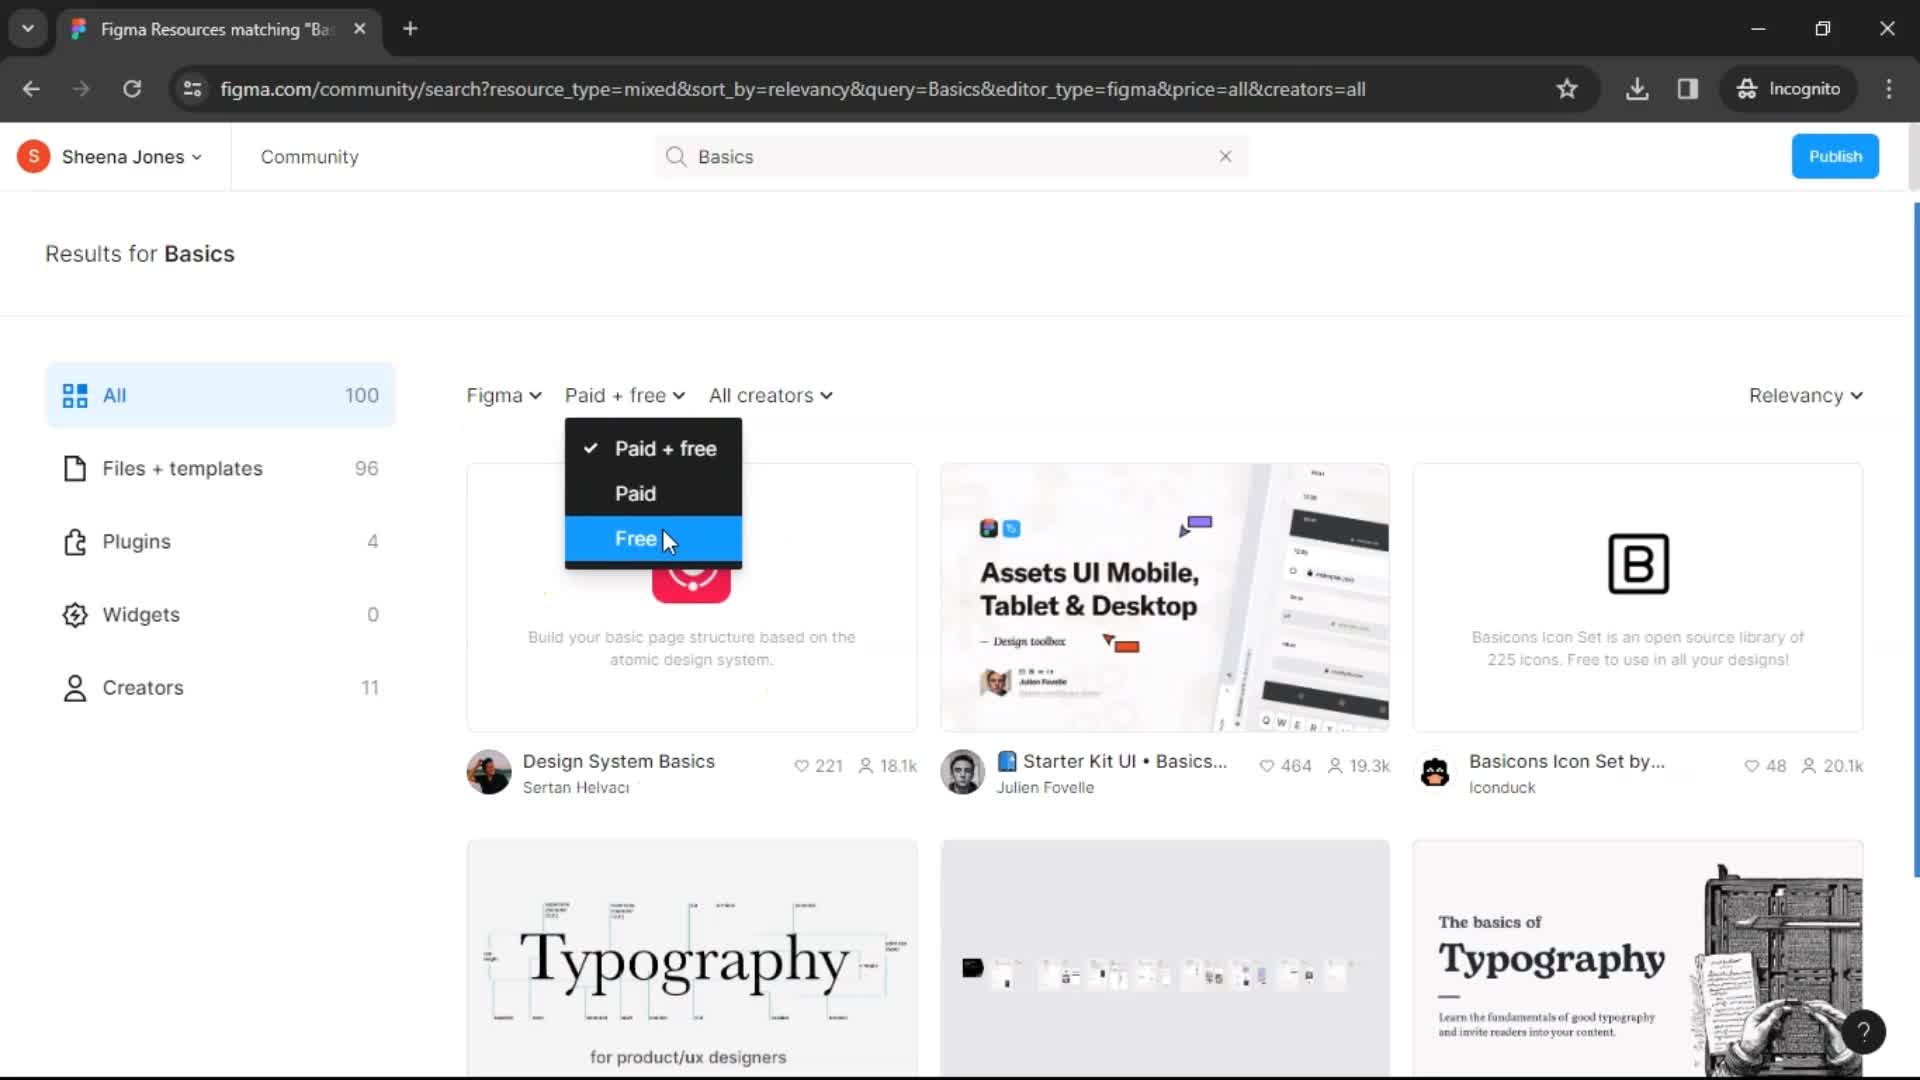1920x1080 pixels.
Task: Visit Julien Fovelle creator profile
Action: [1045, 788]
